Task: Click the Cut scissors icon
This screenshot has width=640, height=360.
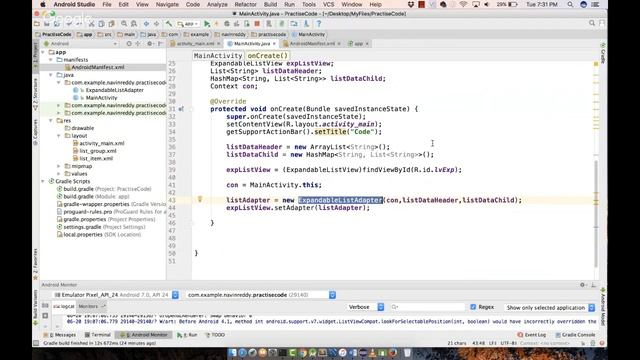Action: pyautogui.click(x=91, y=24)
